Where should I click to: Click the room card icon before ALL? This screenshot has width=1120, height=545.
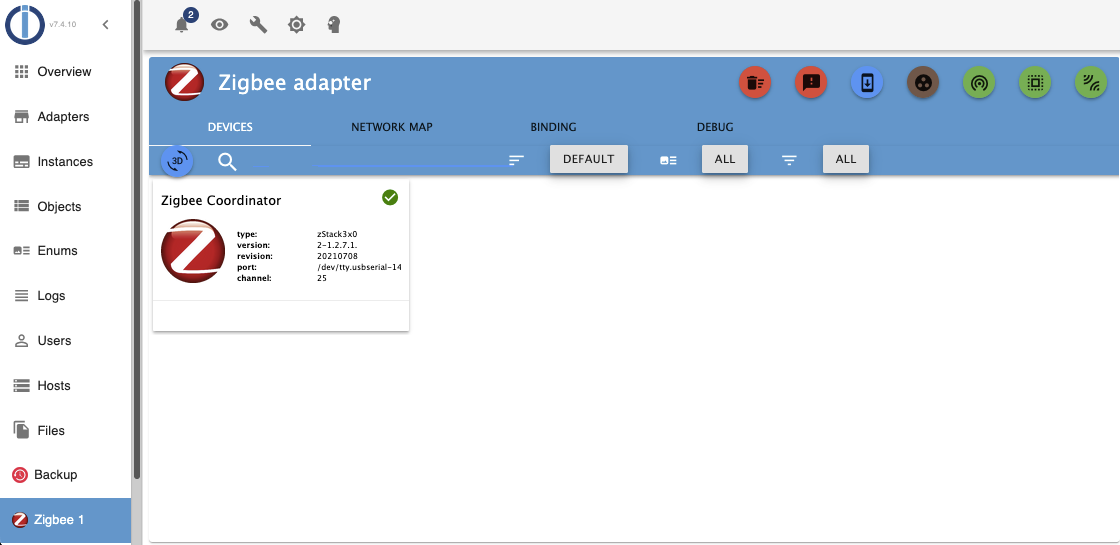click(669, 161)
